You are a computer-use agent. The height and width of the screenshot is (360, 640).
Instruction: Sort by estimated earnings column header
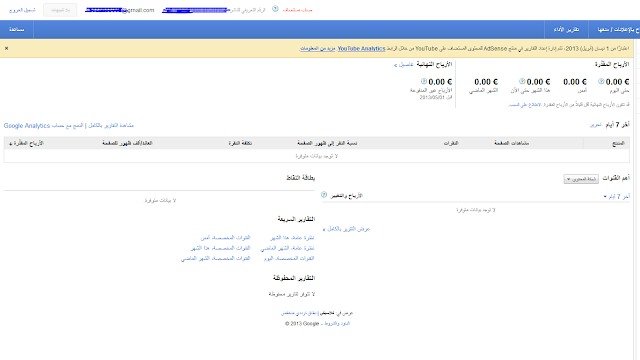coord(27,143)
